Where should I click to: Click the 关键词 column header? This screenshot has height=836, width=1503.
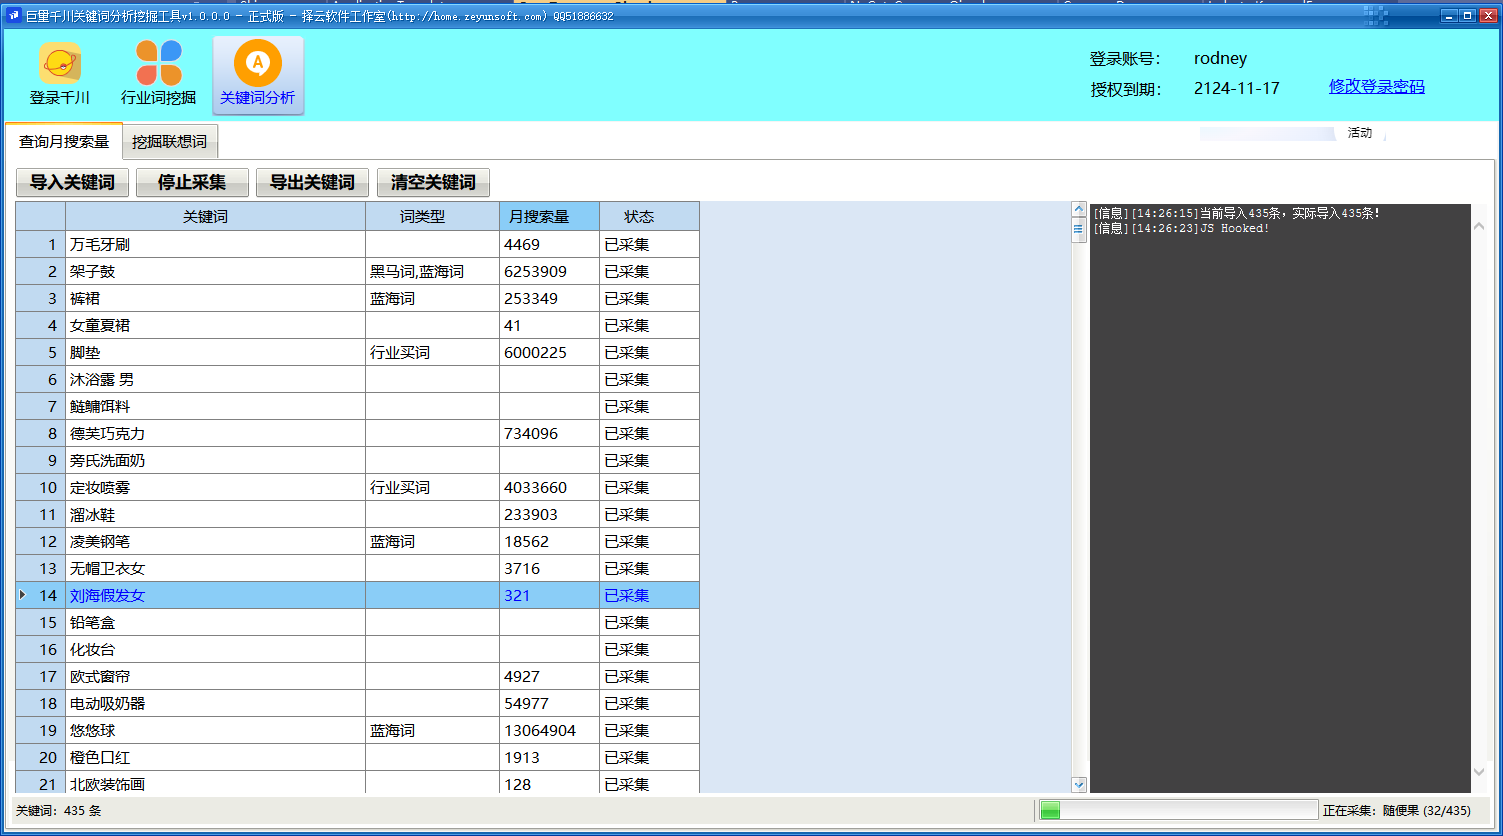click(215, 216)
